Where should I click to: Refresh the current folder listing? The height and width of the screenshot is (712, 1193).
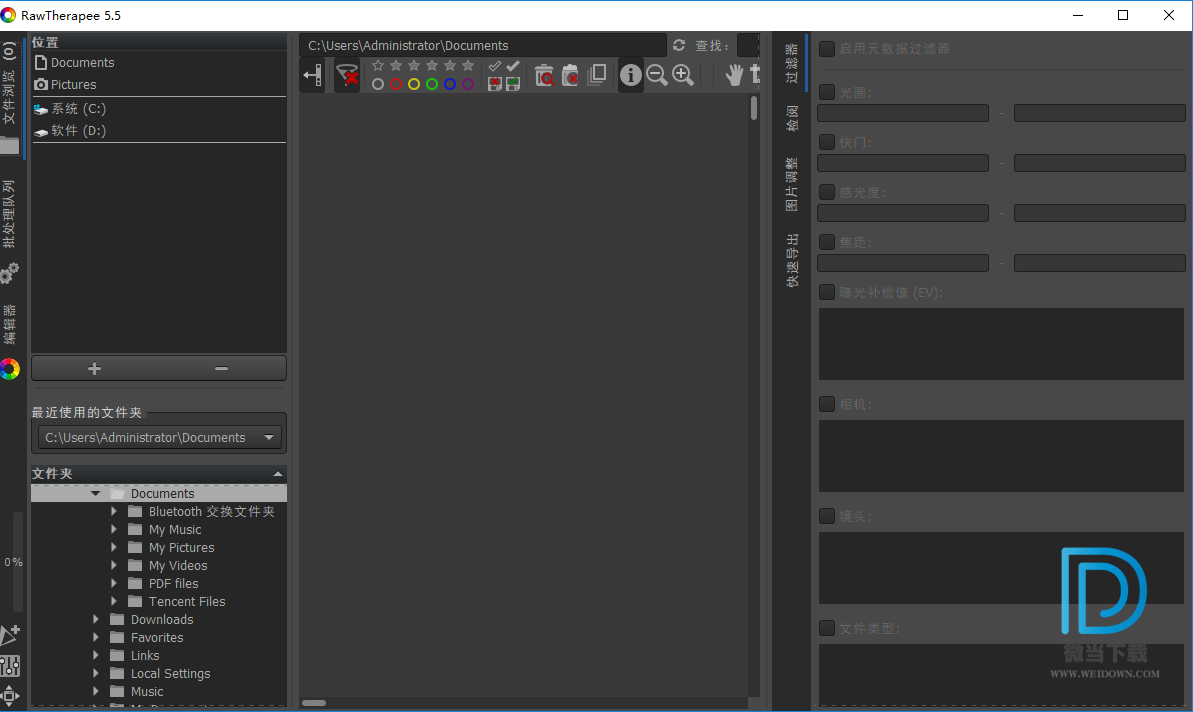click(x=679, y=45)
